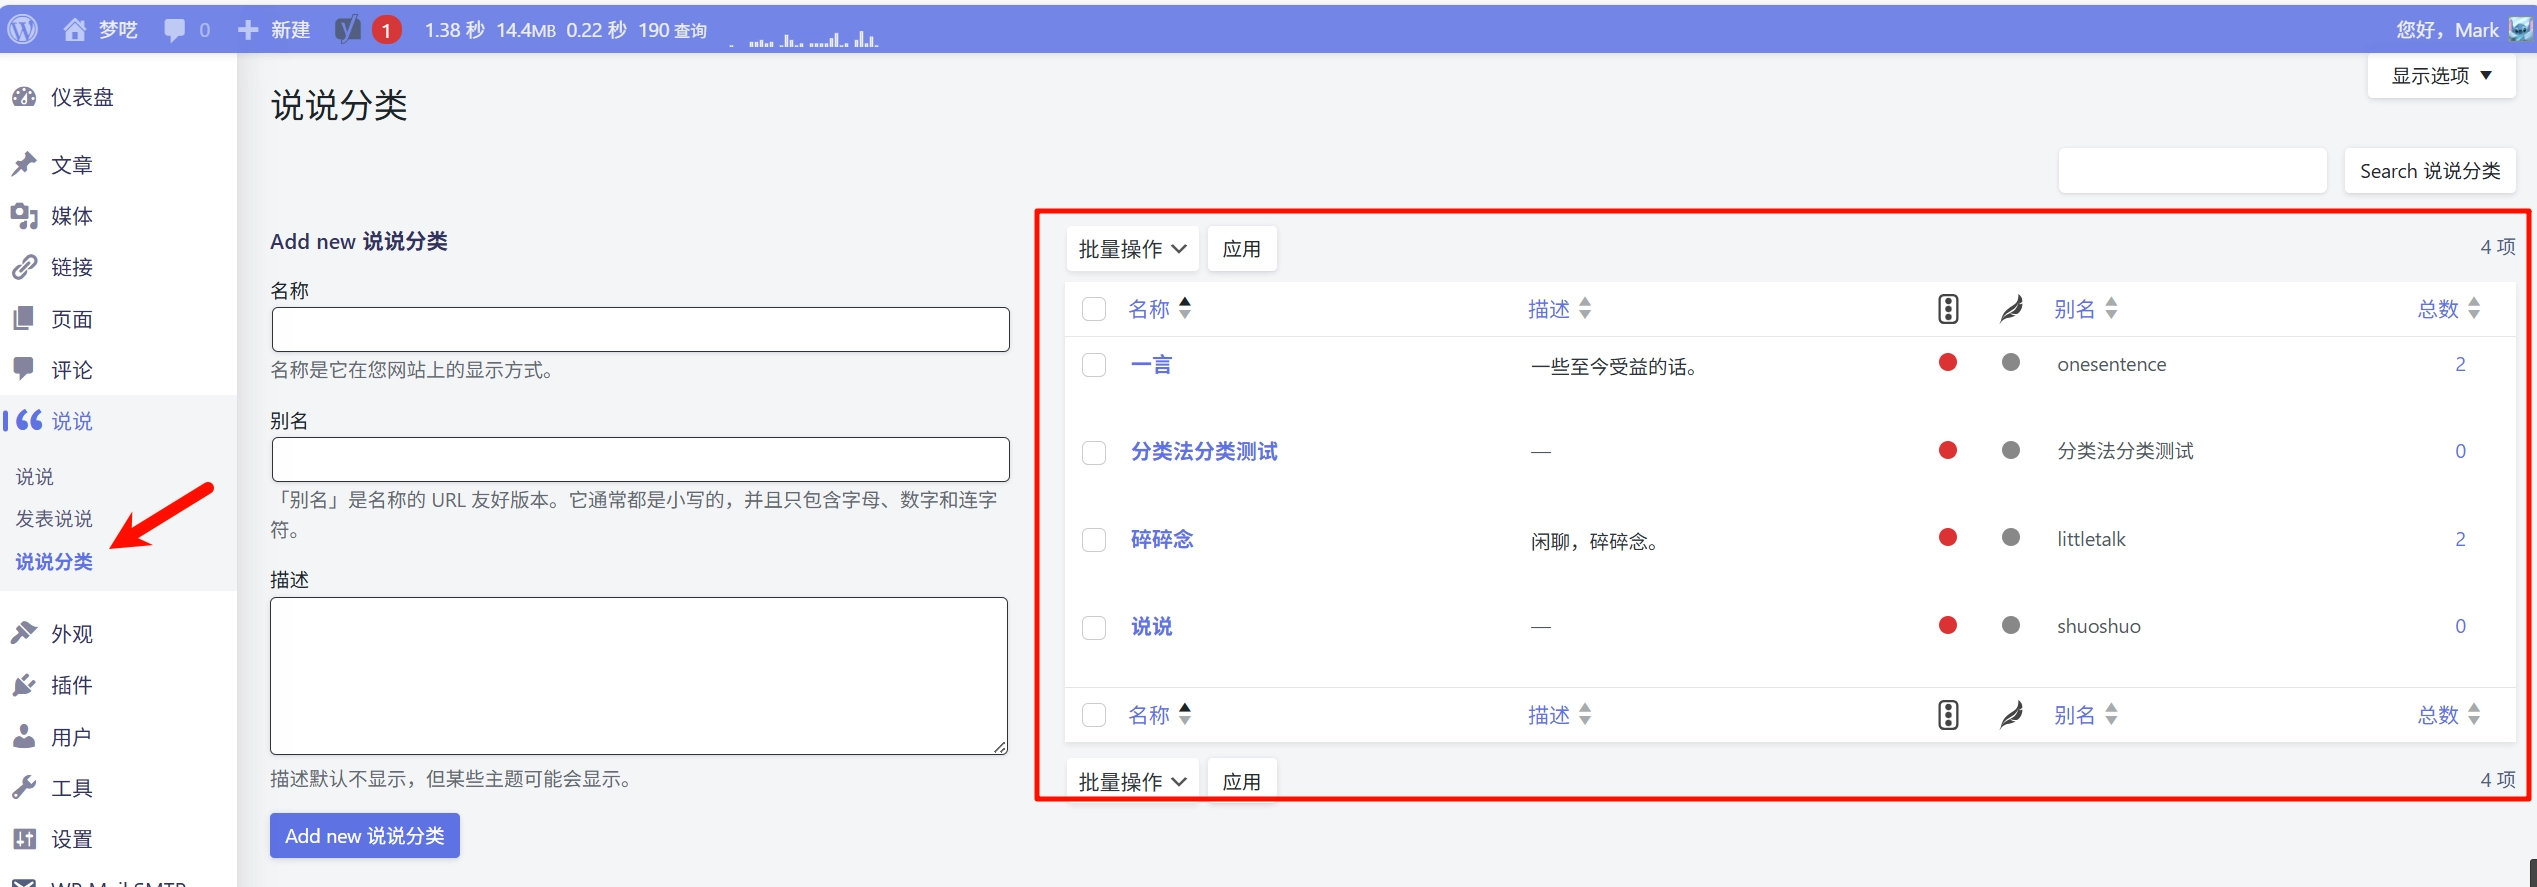Click the 说说 quote icon in the sidebar
2537x887 pixels.
pos(29,420)
